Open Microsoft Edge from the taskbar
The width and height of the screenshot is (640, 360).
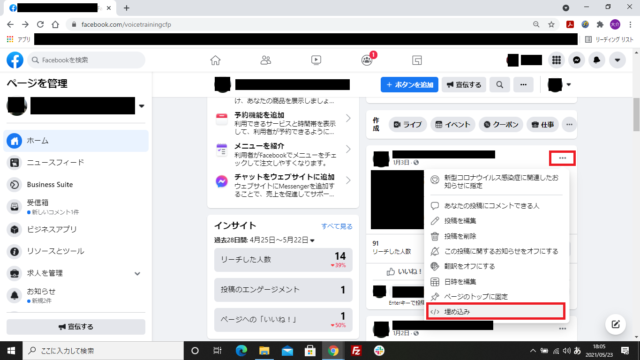[x=241, y=351]
